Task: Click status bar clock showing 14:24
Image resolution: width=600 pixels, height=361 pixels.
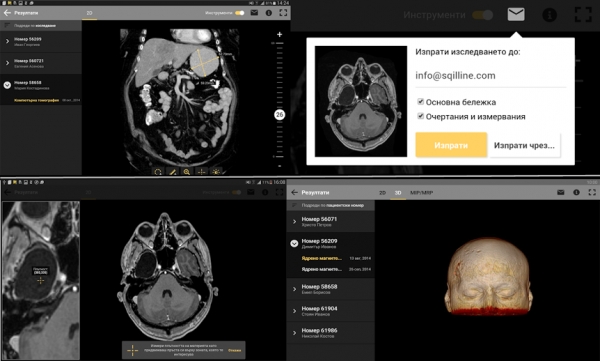Action: point(283,3)
